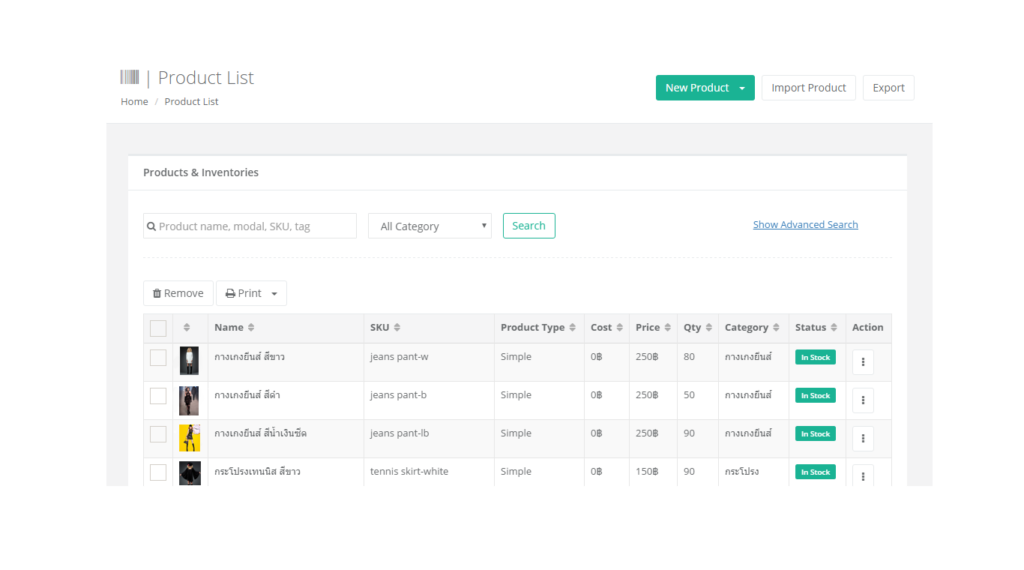Click the barcode icon beside Product List title
This screenshot has width=1024, height=570.
pyautogui.click(x=130, y=77)
